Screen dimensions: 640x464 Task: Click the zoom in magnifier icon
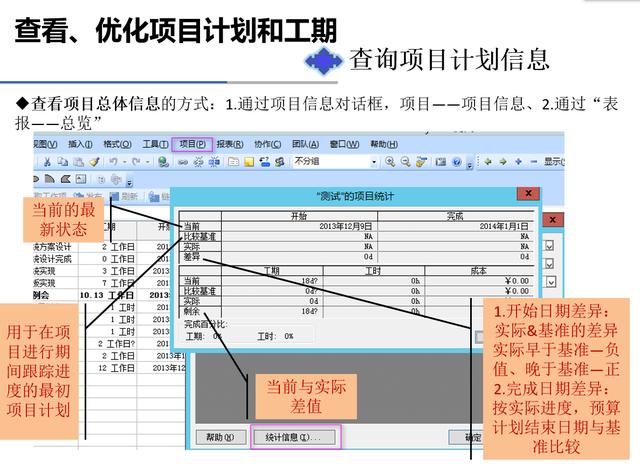point(390,161)
